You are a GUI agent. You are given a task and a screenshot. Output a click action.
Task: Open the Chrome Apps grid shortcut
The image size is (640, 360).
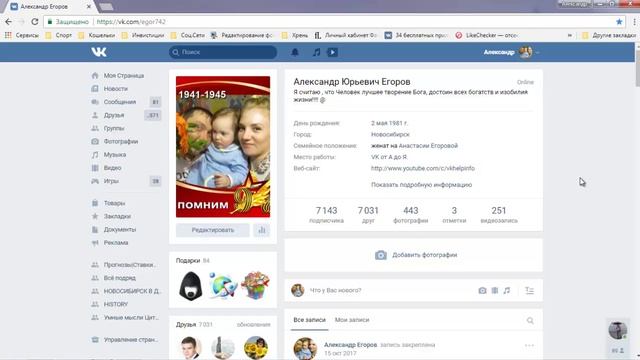tap(8, 36)
